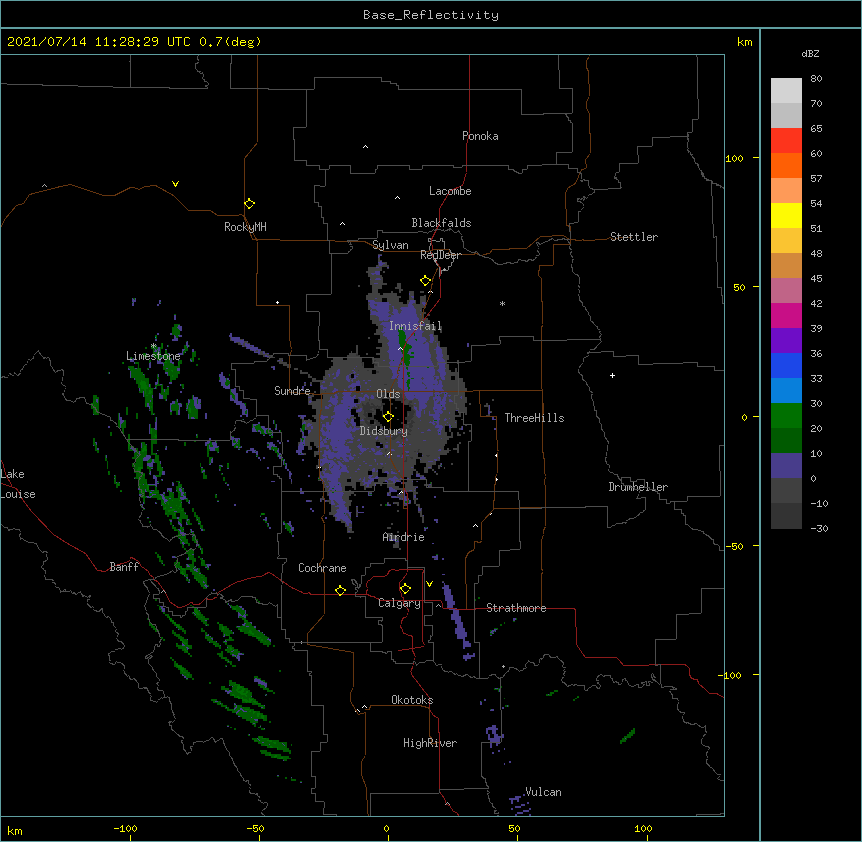Screen dimensions: 862x842
Task: Click the Okotoks label
Action: point(412,700)
